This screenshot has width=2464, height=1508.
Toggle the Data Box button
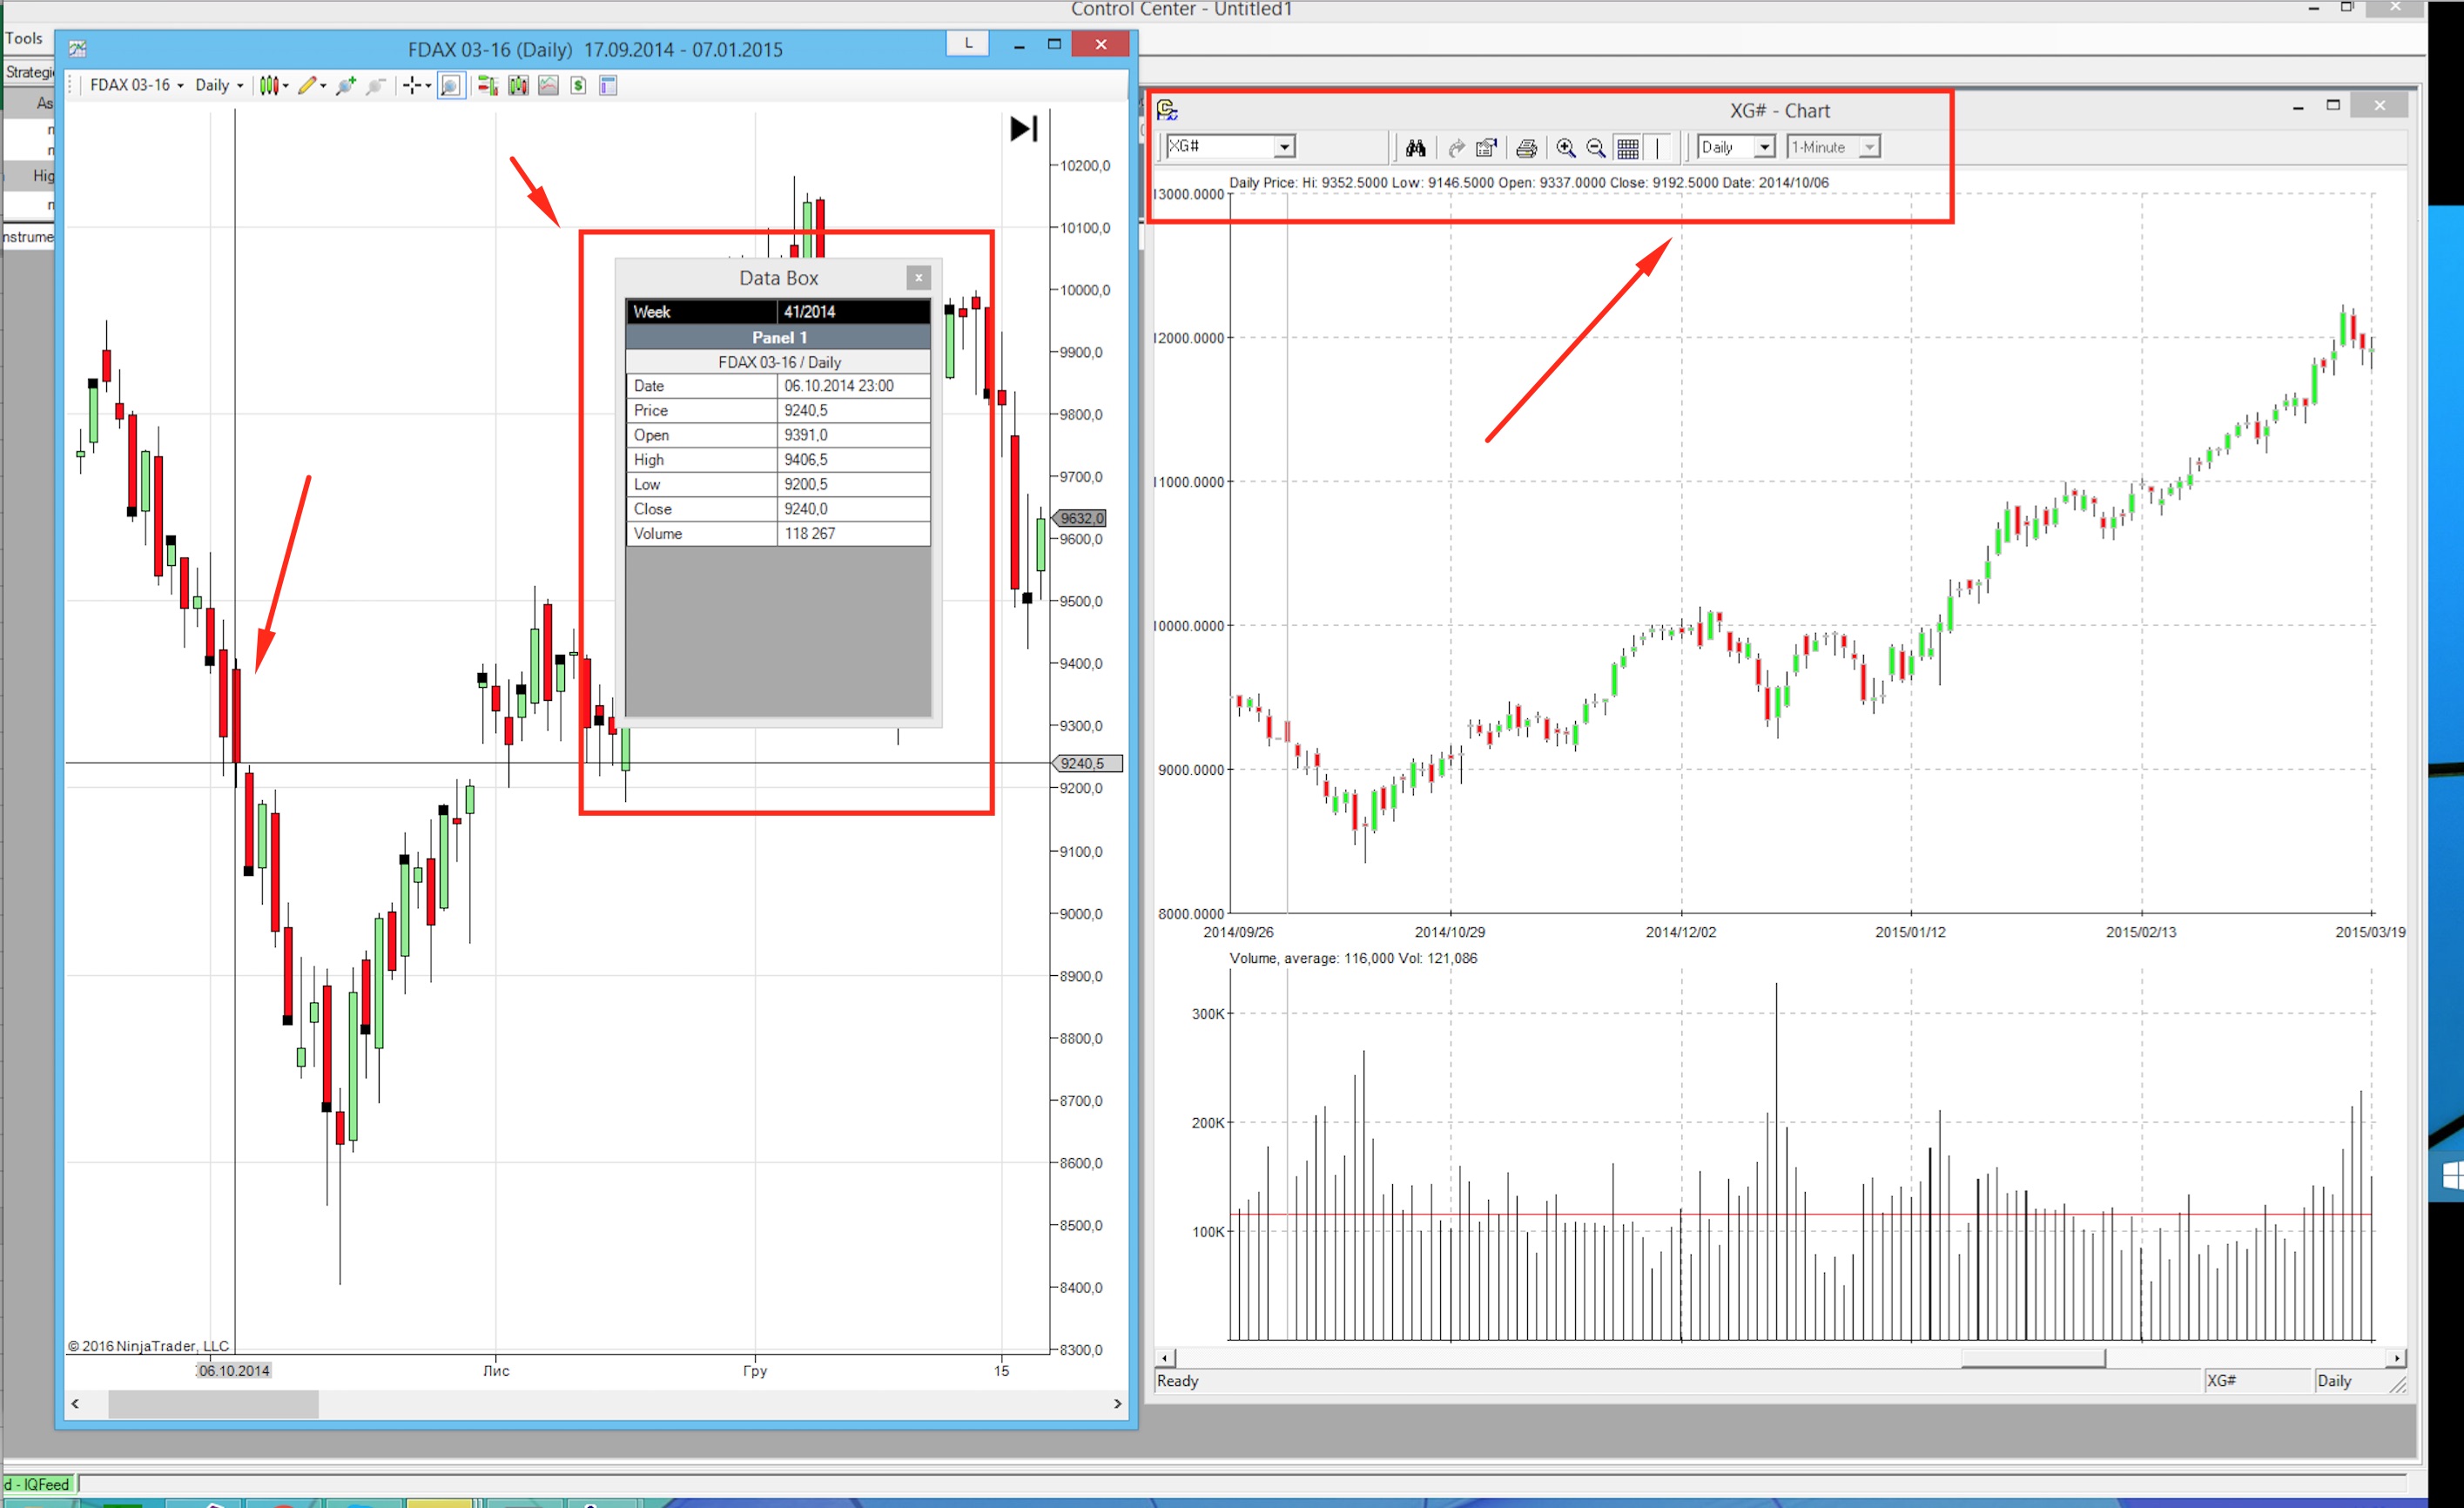(451, 86)
